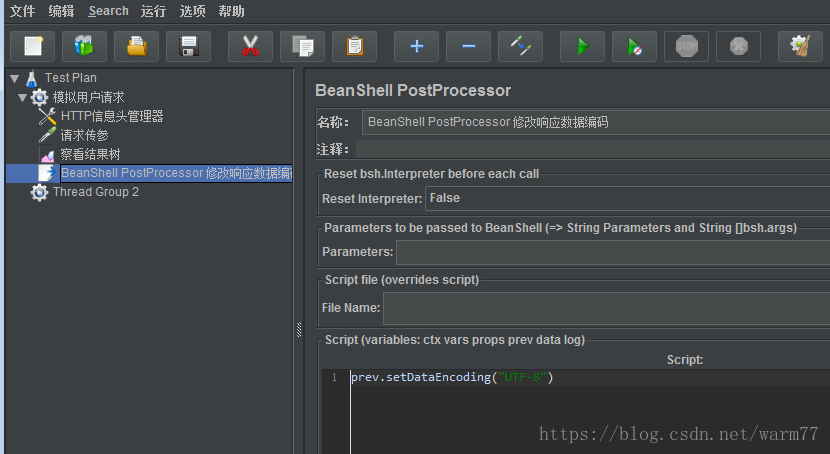Start test without pauses icon
Image resolution: width=830 pixels, height=454 pixels.
(x=634, y=47)
